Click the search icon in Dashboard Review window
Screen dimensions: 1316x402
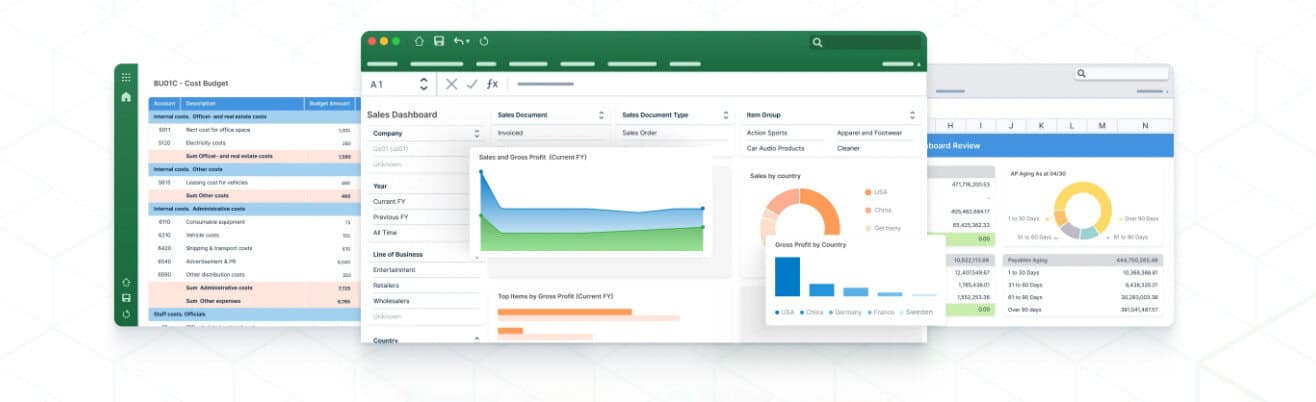click(1082, 74)
